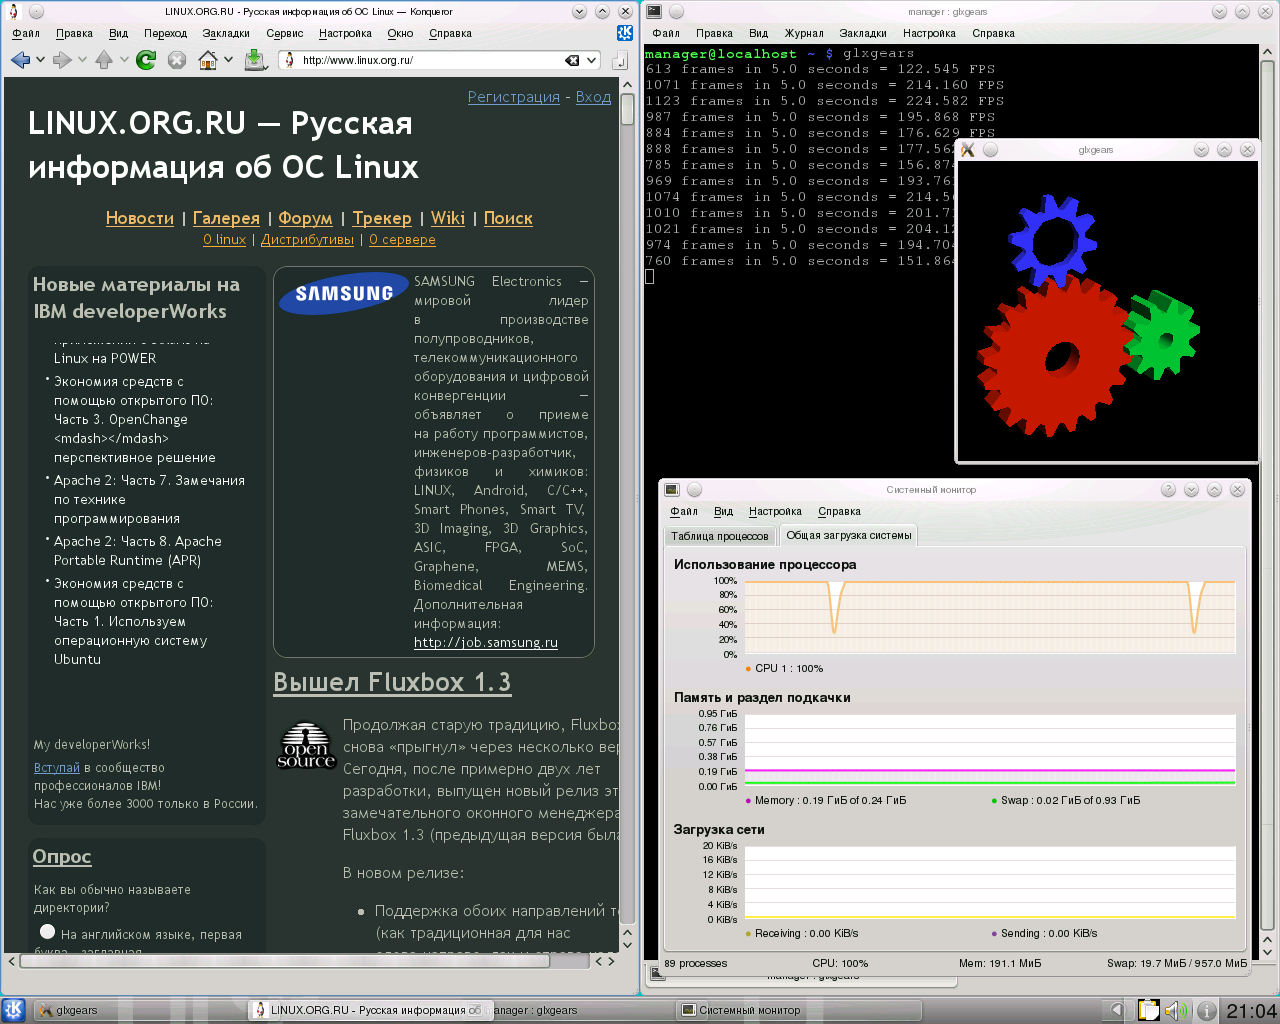Pin the glxgears window on all desktops
Viewport: 1280px width, 1024px height.
click(990, 150)
